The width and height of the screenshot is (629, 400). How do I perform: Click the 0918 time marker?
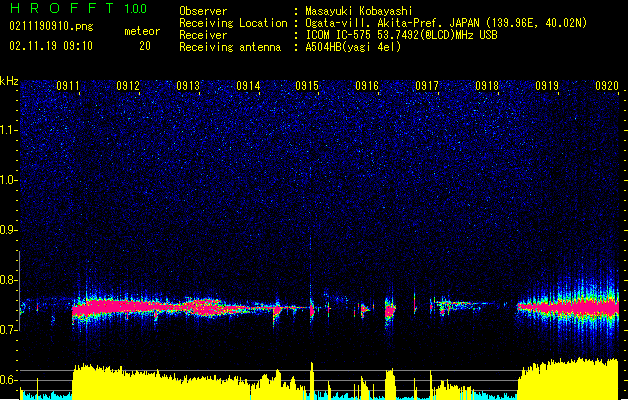point(487,86)
